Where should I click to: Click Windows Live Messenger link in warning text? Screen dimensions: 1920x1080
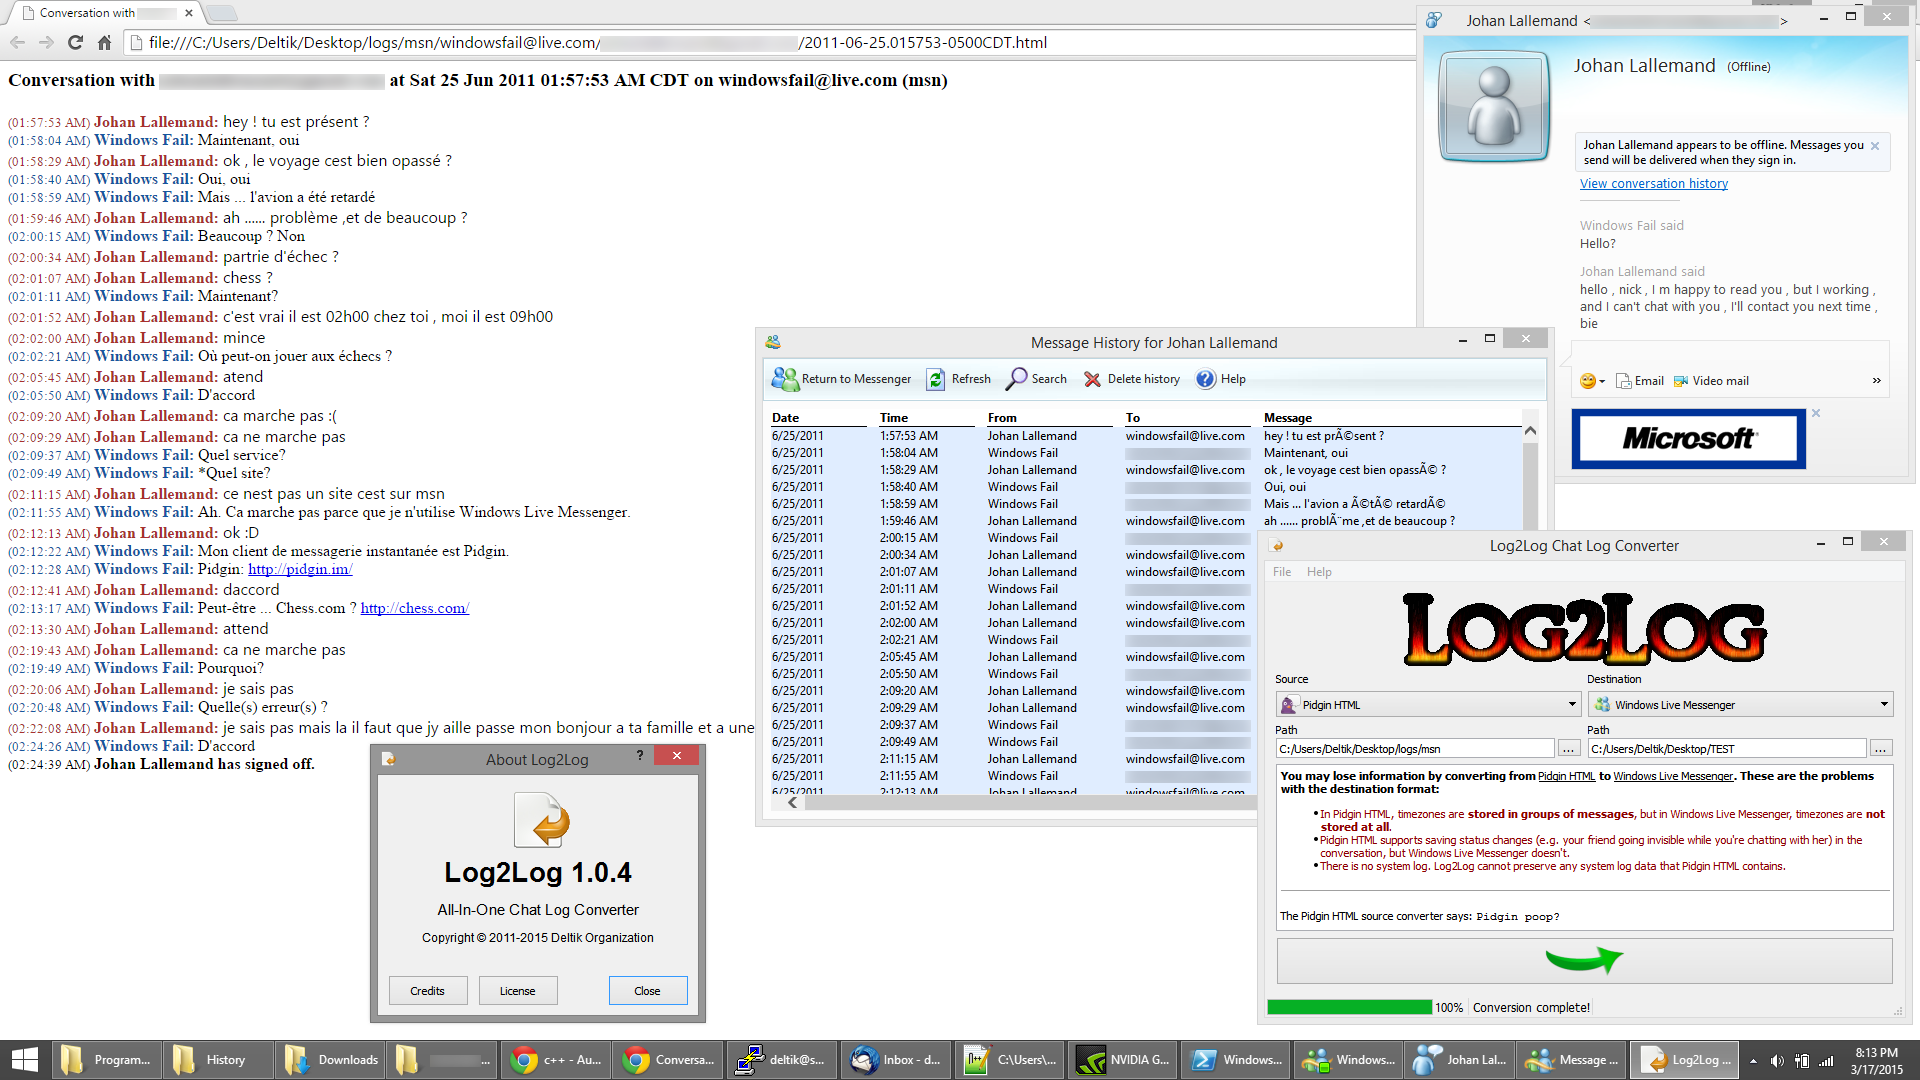tap(1672, 776)
